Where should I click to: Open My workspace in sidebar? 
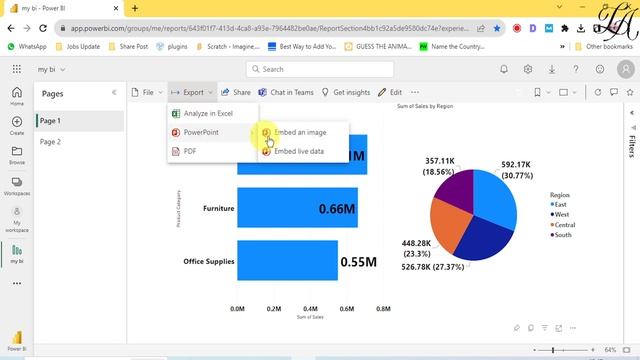[x=17, y=220]
